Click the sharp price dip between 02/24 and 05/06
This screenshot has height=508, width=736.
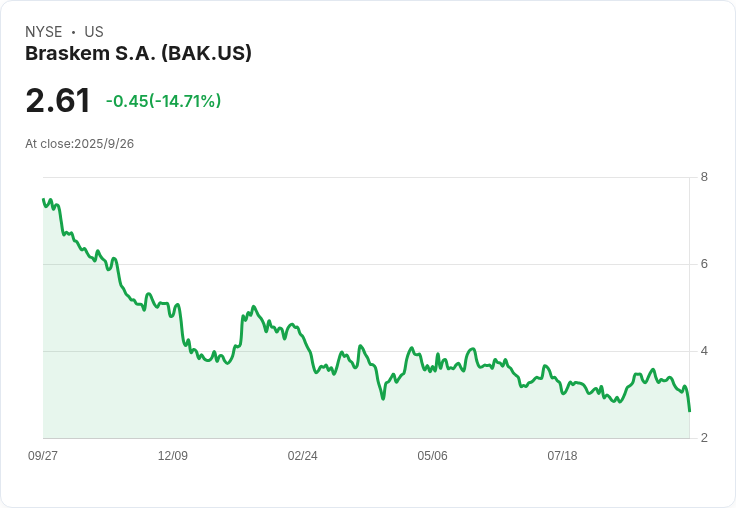point(382,398)
